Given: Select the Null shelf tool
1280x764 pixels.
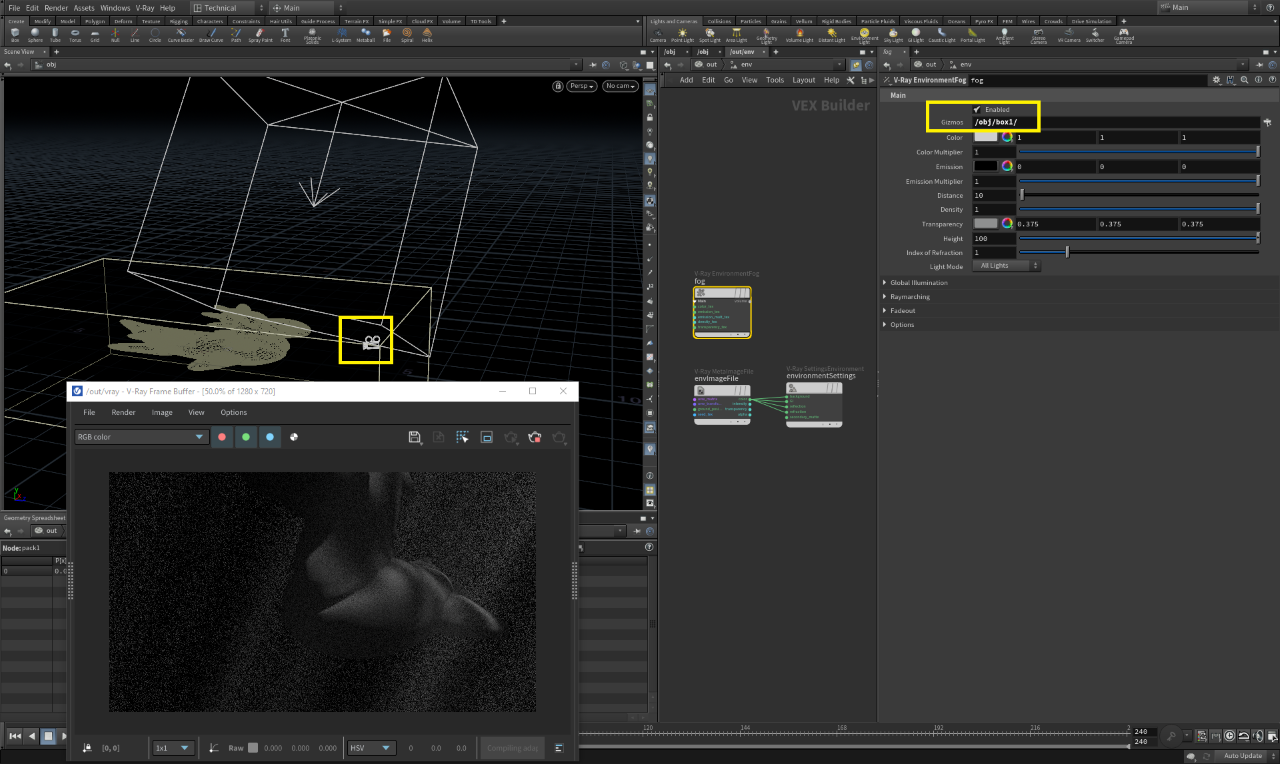Looking at the screenshot, I should click(115, 35).
